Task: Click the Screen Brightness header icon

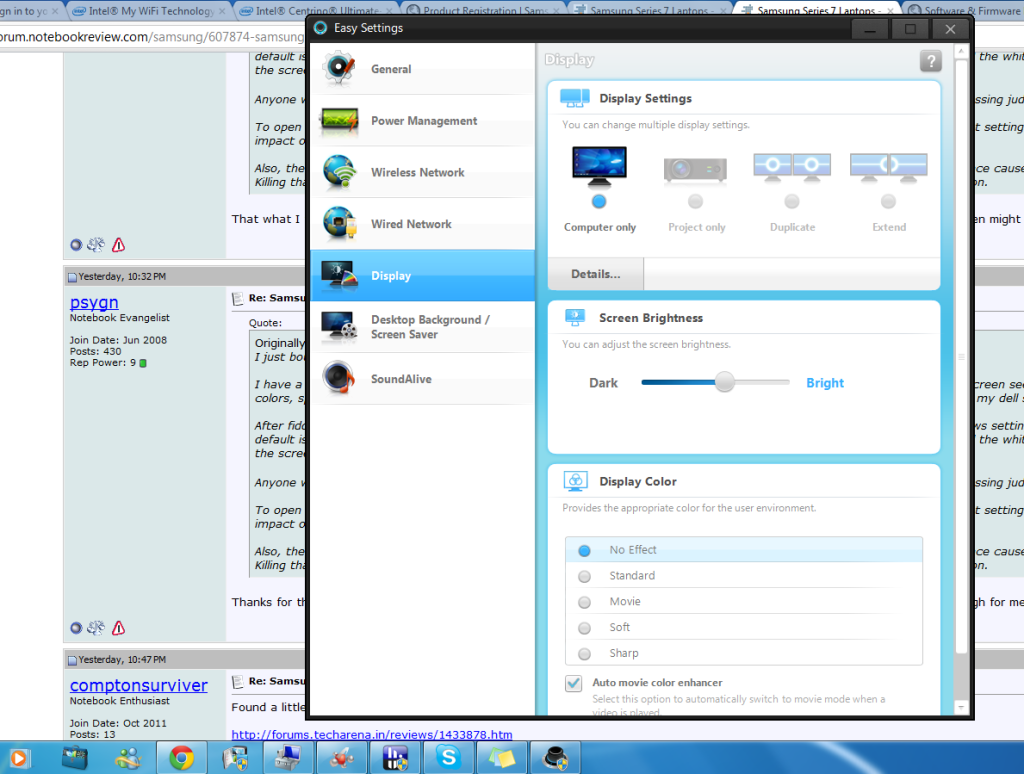Action: (575, 317)
